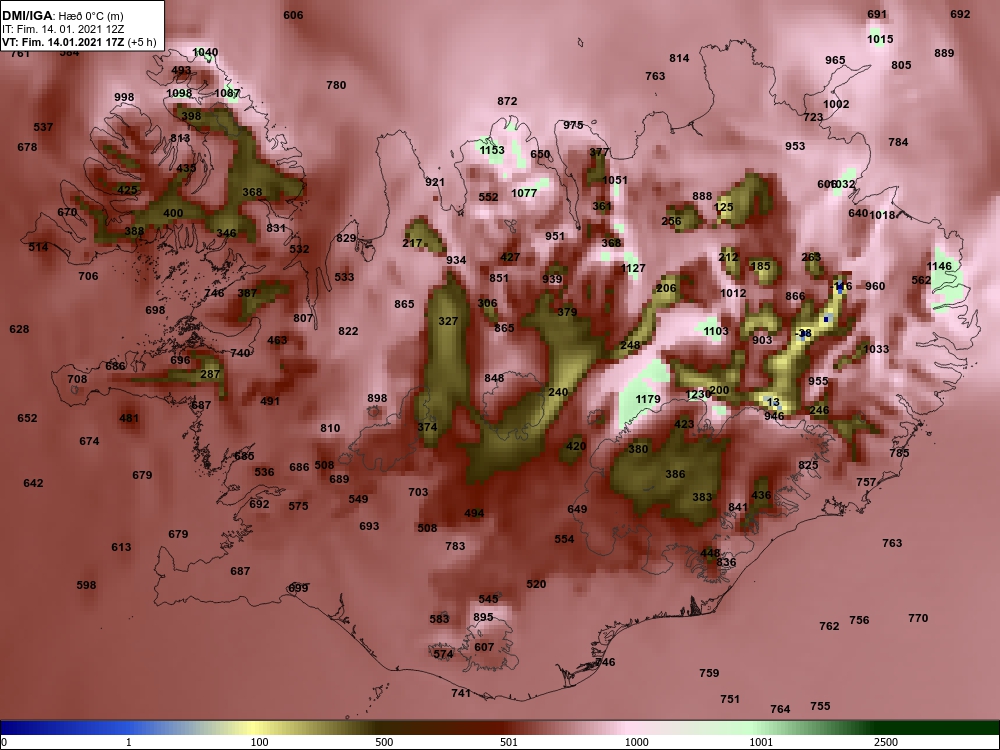Click the map value '1179'
The height and width of the screenshot is (750, 1000).
(648, 399)
